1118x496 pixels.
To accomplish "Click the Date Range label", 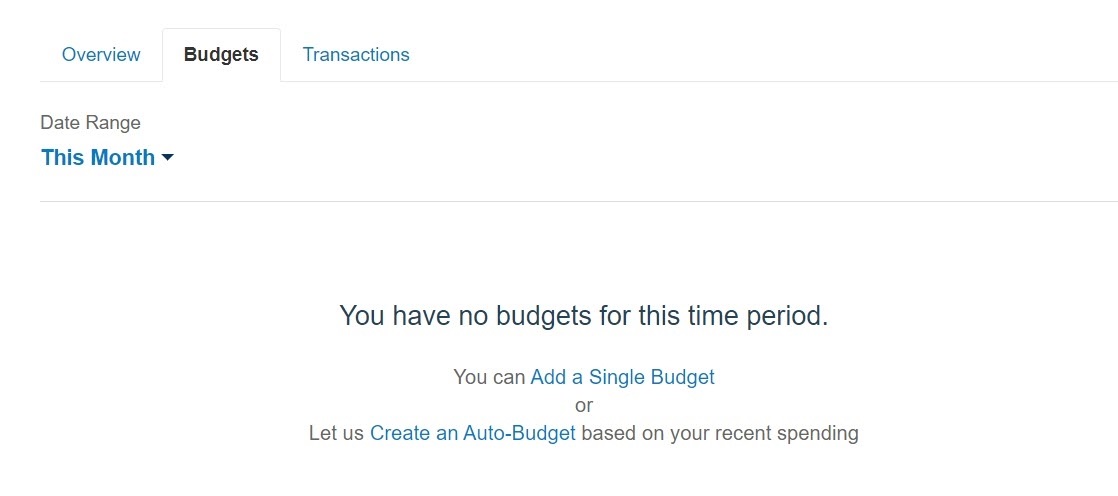I will (x=90, y=123).
